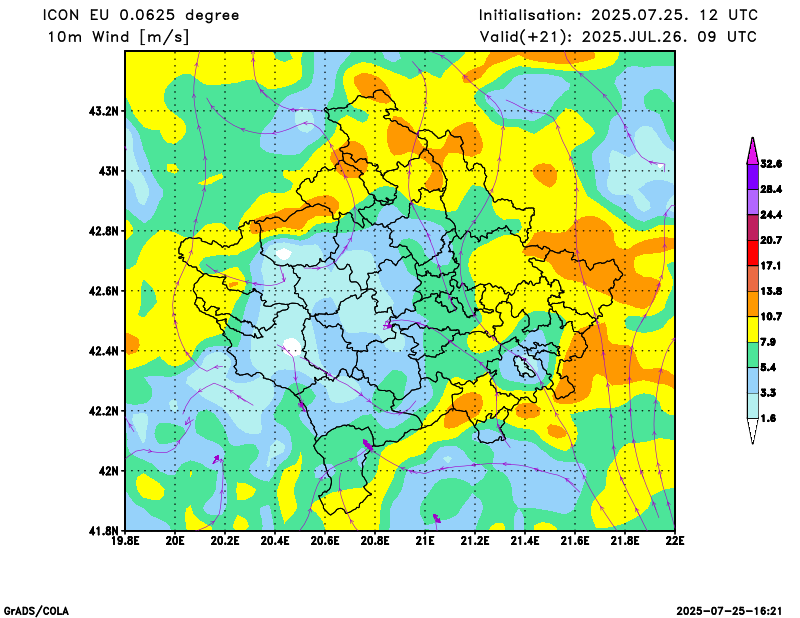Click the 43.2N latitude label
Image resolution: width=800 pixels, height=618 pixels.
(104, 111)
